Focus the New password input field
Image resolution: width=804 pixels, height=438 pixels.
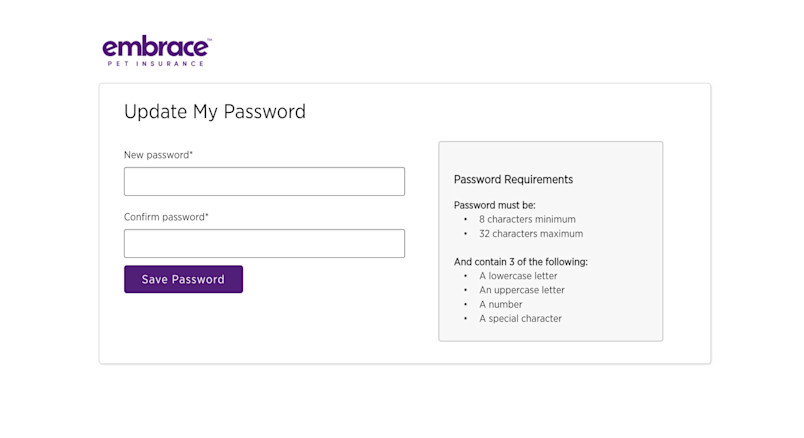click(264, 181)
